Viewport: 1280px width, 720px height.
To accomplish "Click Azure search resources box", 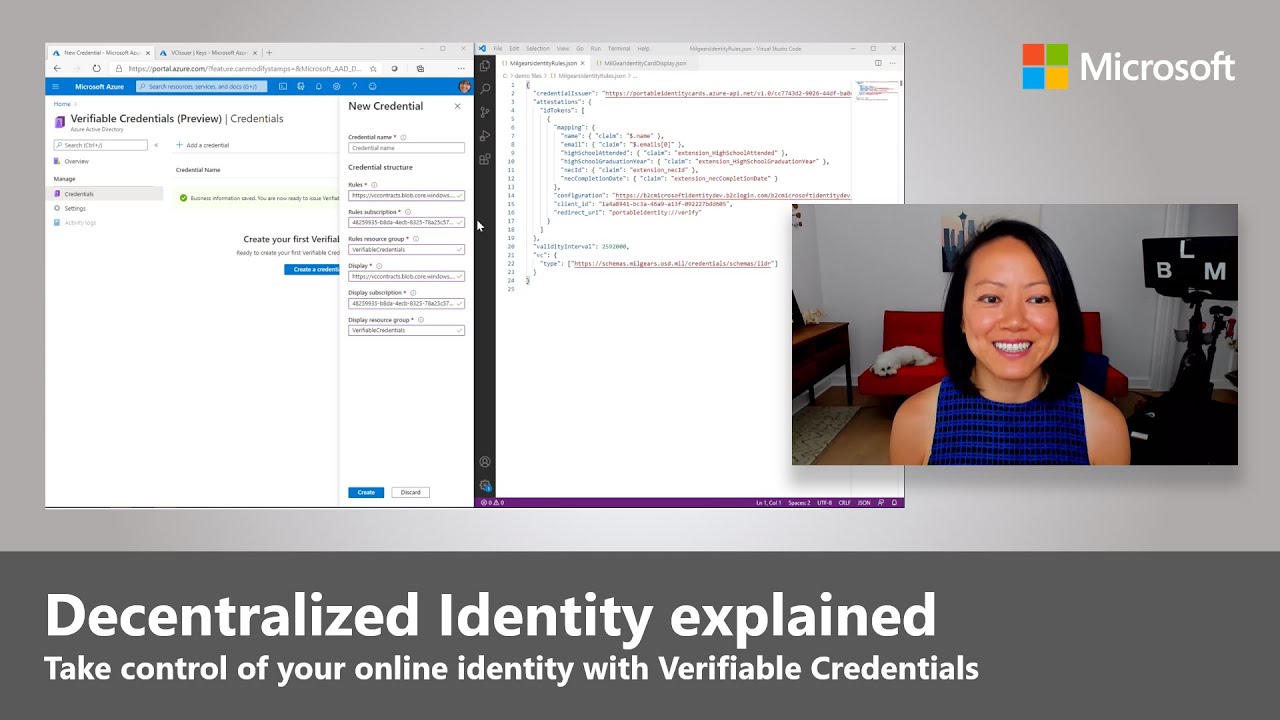I will 203,87.
